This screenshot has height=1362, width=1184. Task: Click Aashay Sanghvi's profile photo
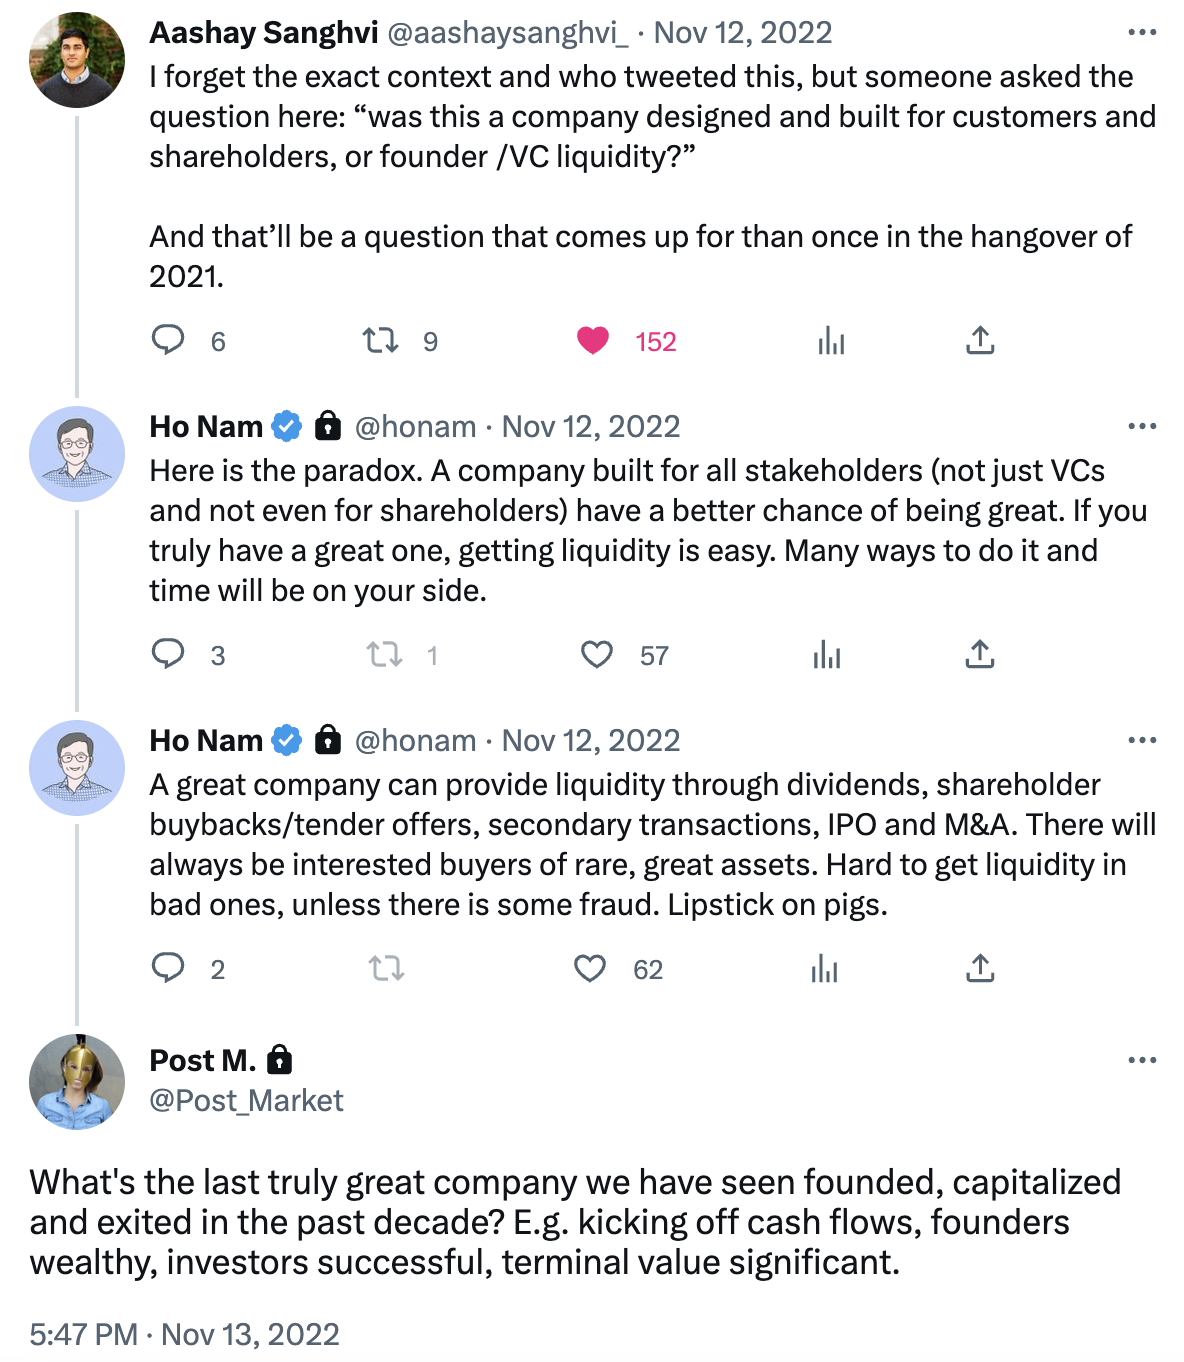(77, 60)
